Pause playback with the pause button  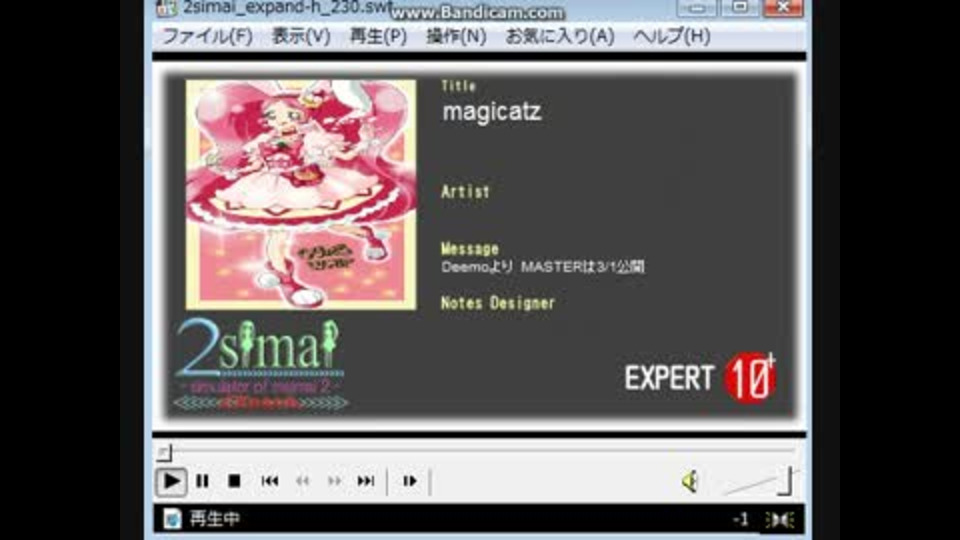(202, 481)
